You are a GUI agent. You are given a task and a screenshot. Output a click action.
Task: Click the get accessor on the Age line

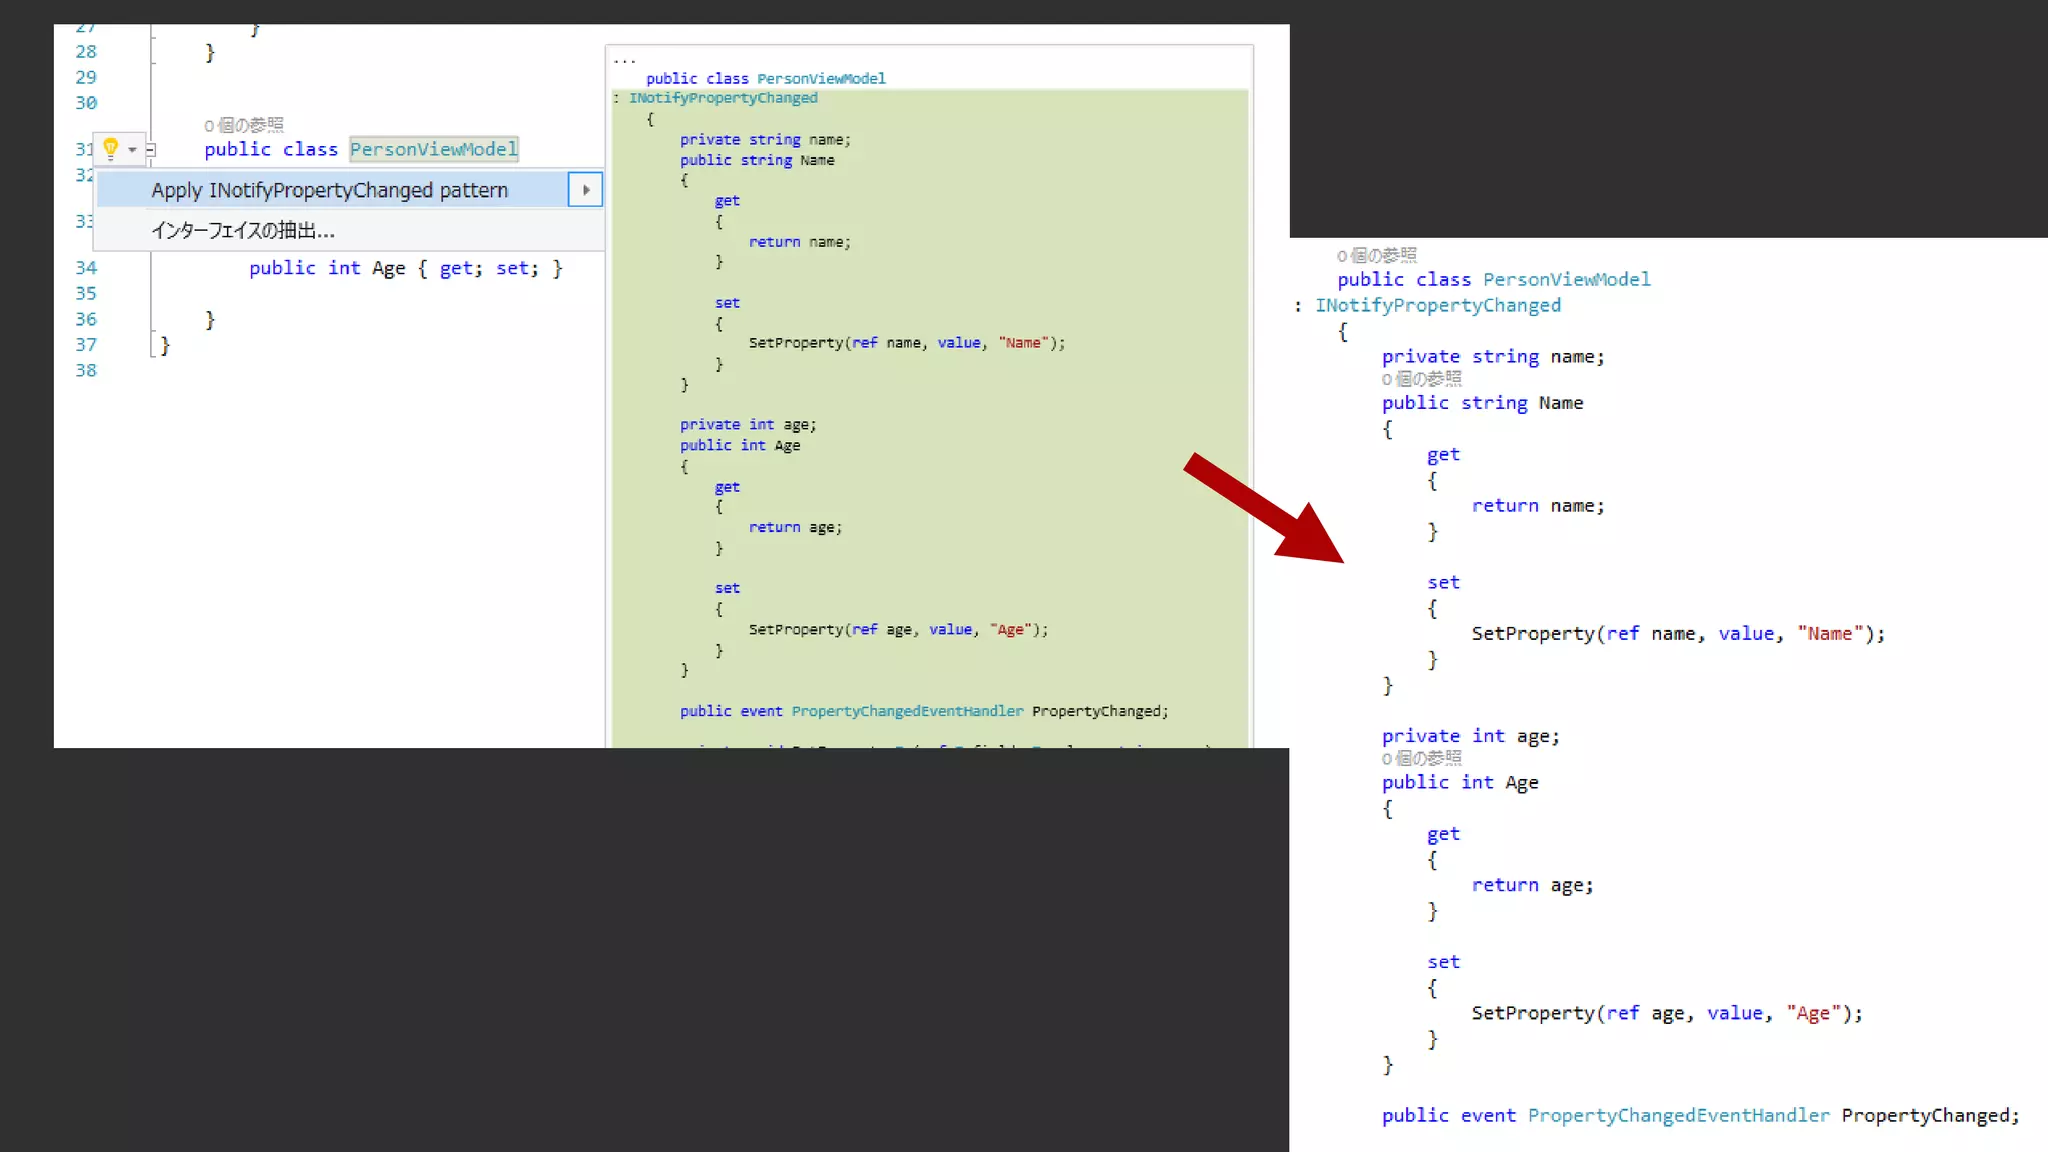(x=455, y=268)
